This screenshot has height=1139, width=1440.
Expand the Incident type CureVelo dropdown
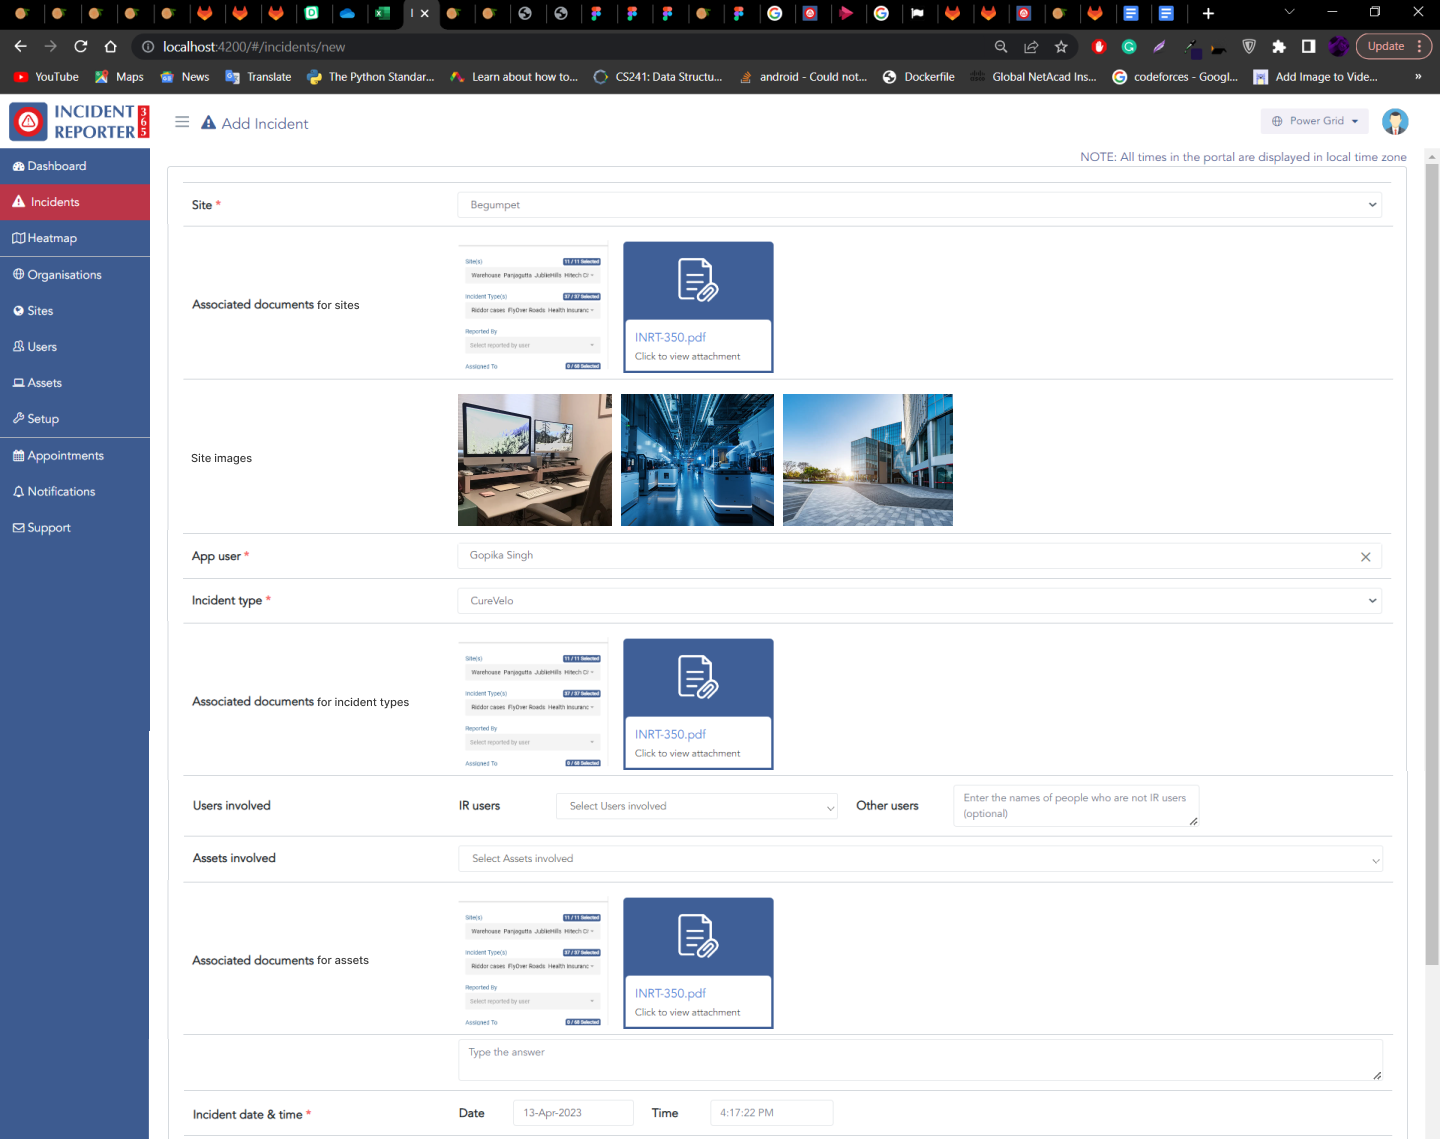[919, 601]
